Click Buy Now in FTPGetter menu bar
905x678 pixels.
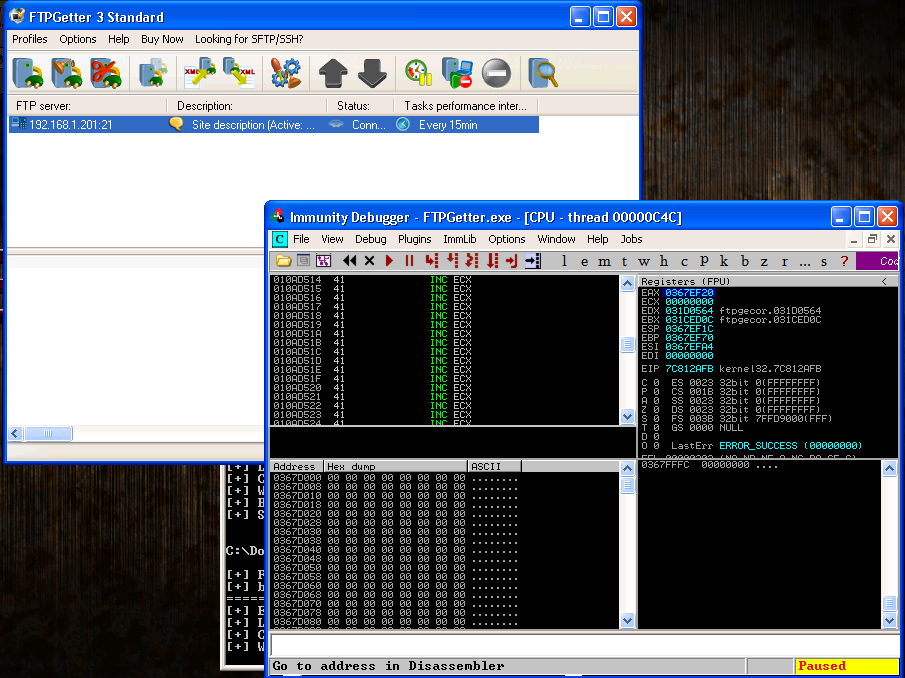tap(162, 39)
